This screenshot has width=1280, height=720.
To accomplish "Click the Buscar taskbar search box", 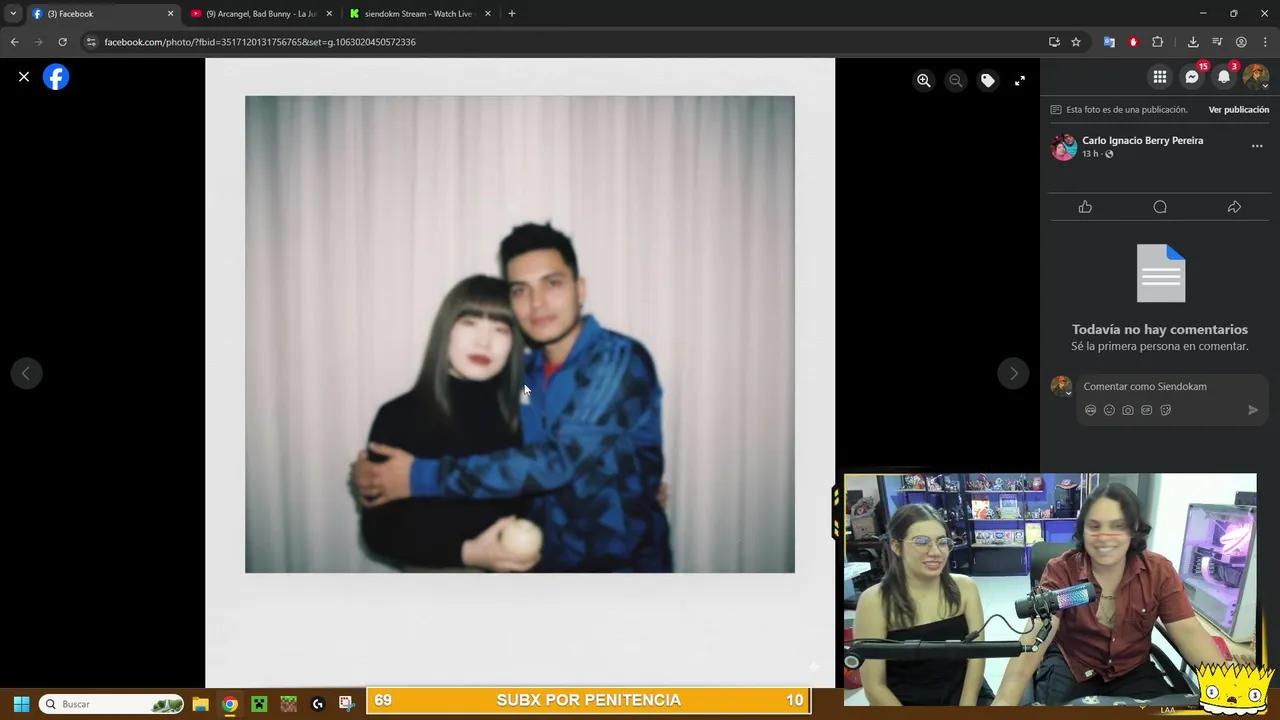I will pyautogui.click(x=112, y=704).
